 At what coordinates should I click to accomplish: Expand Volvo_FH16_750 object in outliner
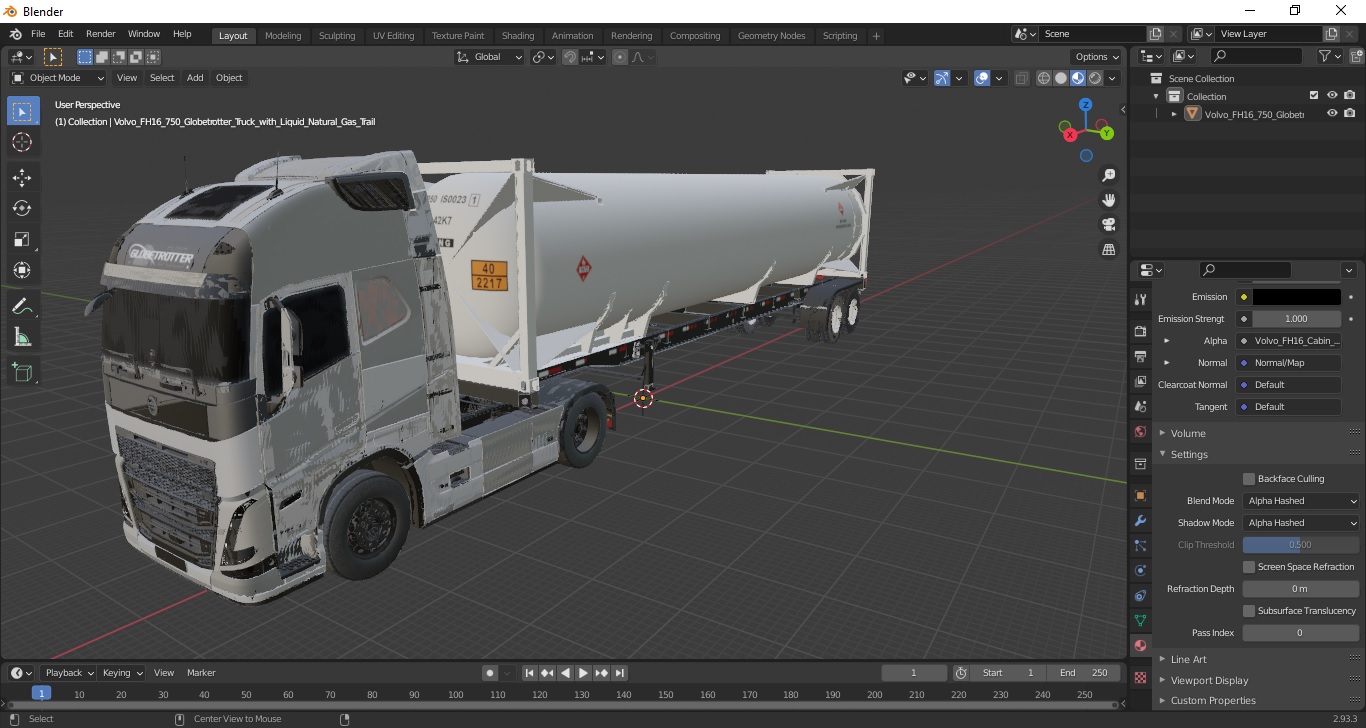pyautogui.click(x=1174, y=114)
